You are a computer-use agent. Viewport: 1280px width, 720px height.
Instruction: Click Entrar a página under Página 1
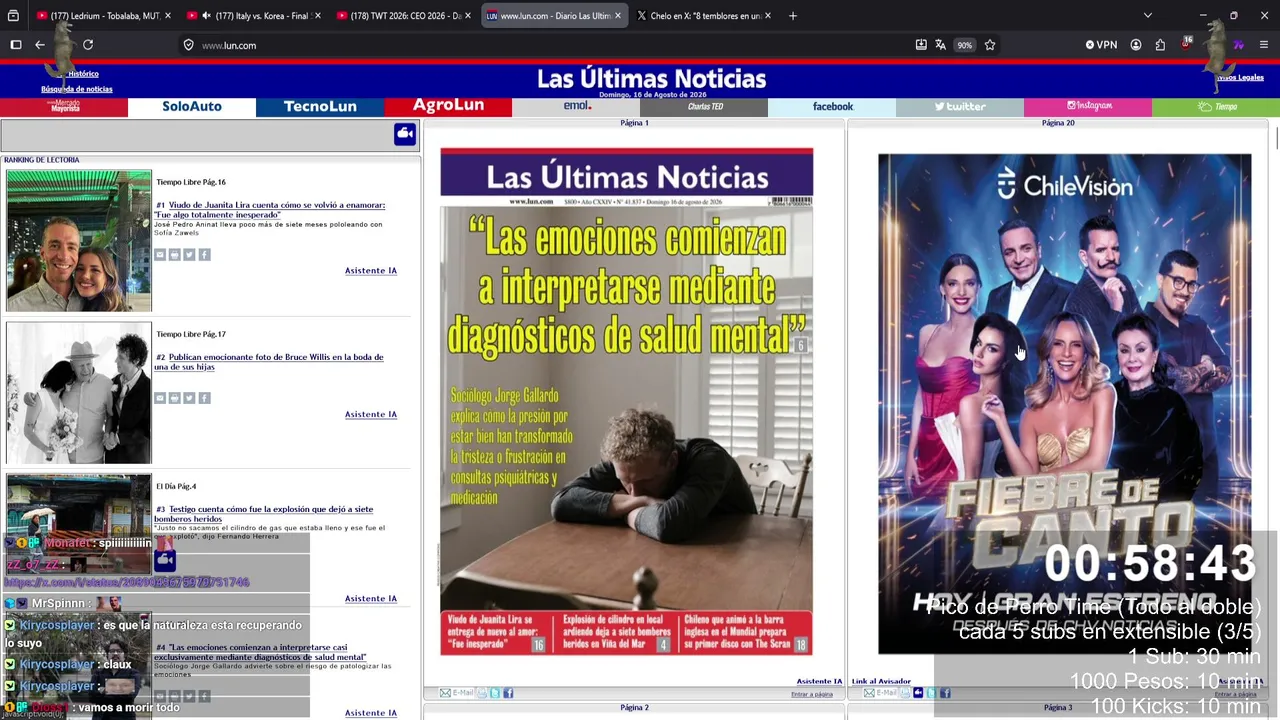click(x=812, y=694)
